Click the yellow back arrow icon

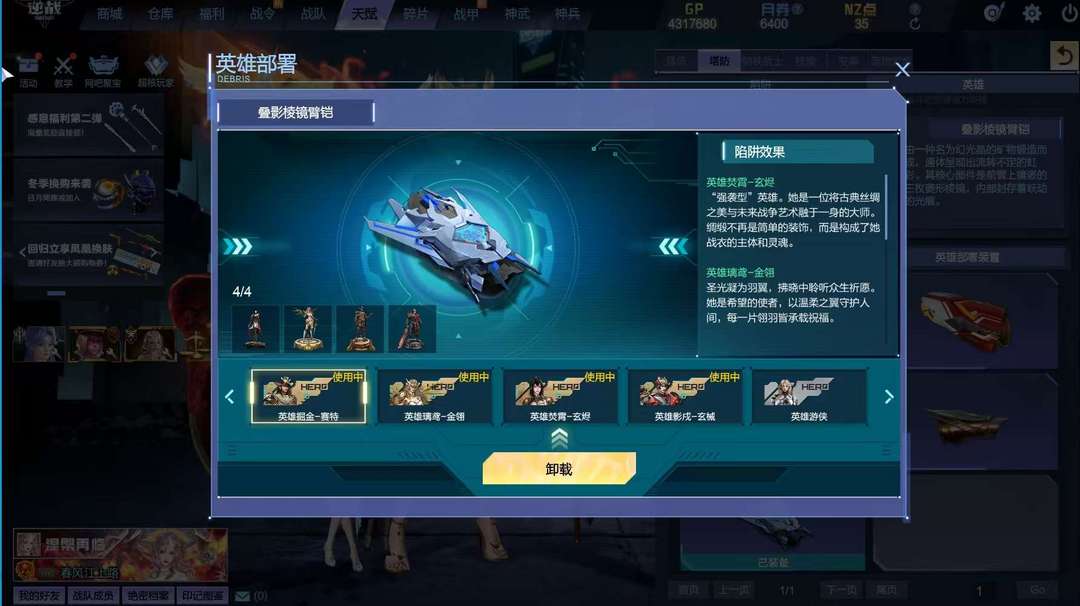pyautogui.click(x=1064, y=55)
